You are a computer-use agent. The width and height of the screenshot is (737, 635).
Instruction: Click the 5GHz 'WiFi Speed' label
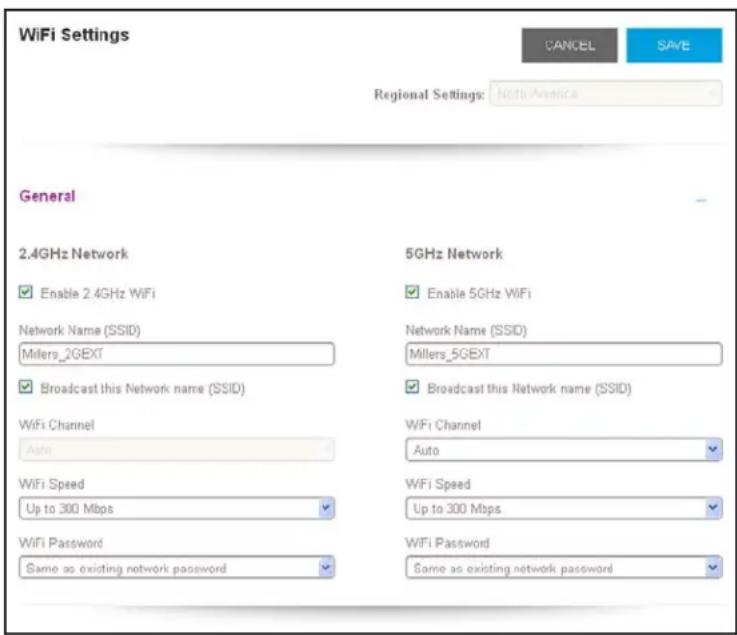[438, 484]
